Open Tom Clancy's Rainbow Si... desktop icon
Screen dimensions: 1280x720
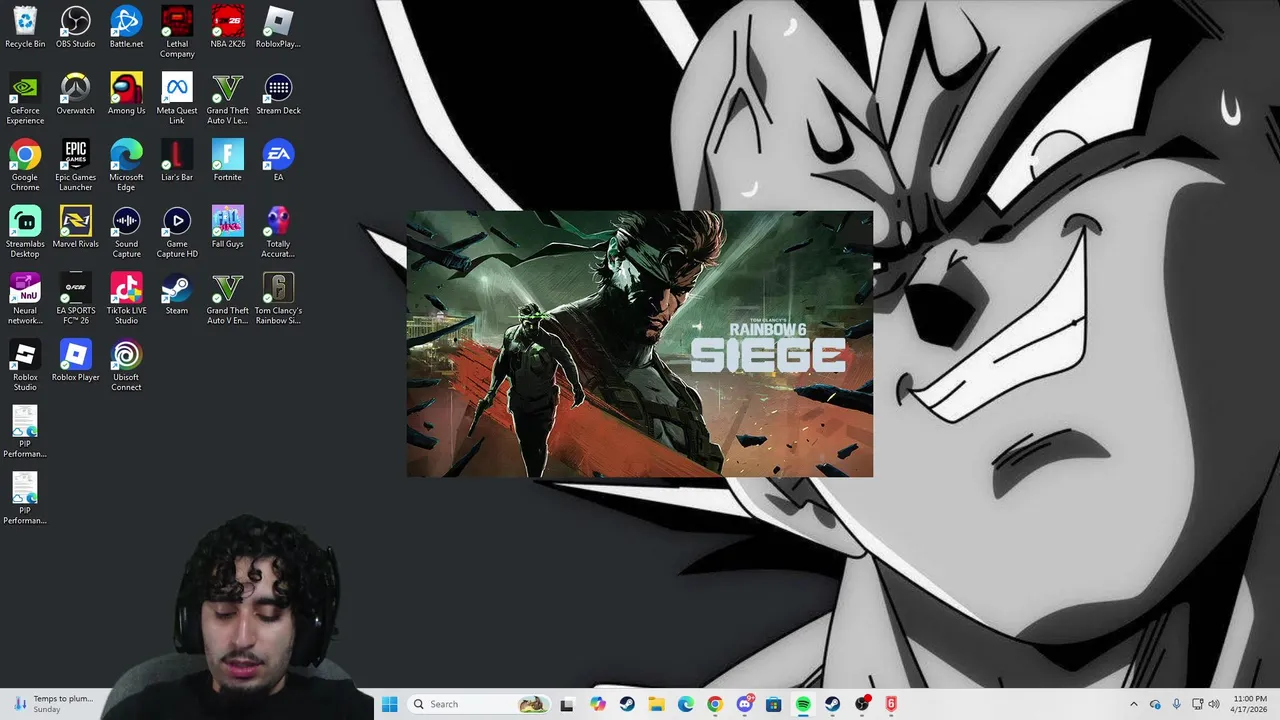tap(278, 299)
